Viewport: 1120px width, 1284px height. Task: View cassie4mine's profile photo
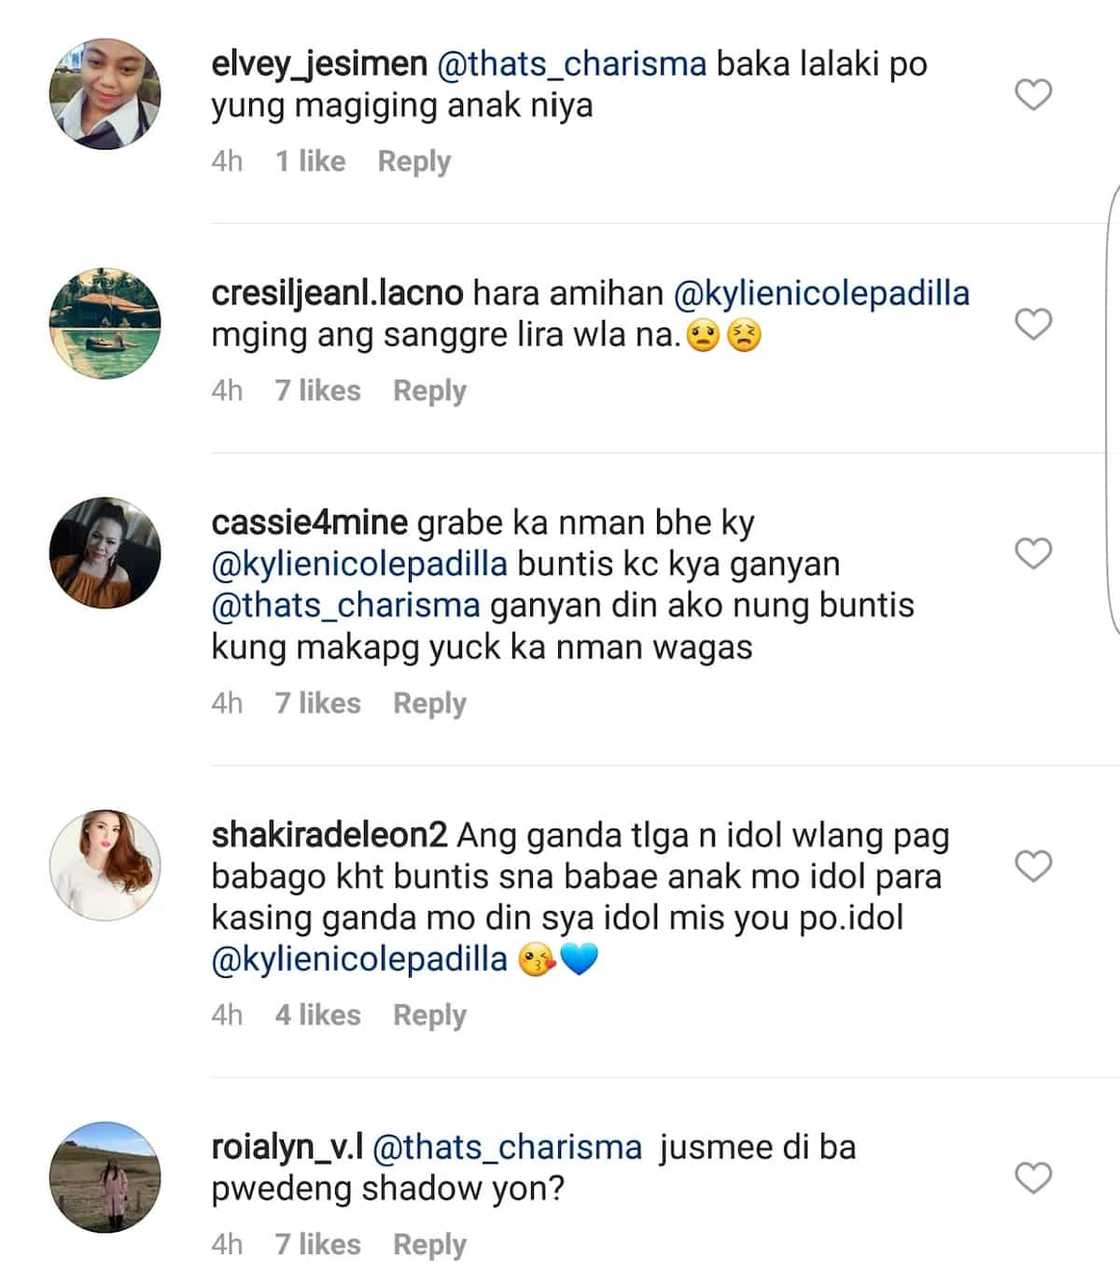[x=105, y=552]
